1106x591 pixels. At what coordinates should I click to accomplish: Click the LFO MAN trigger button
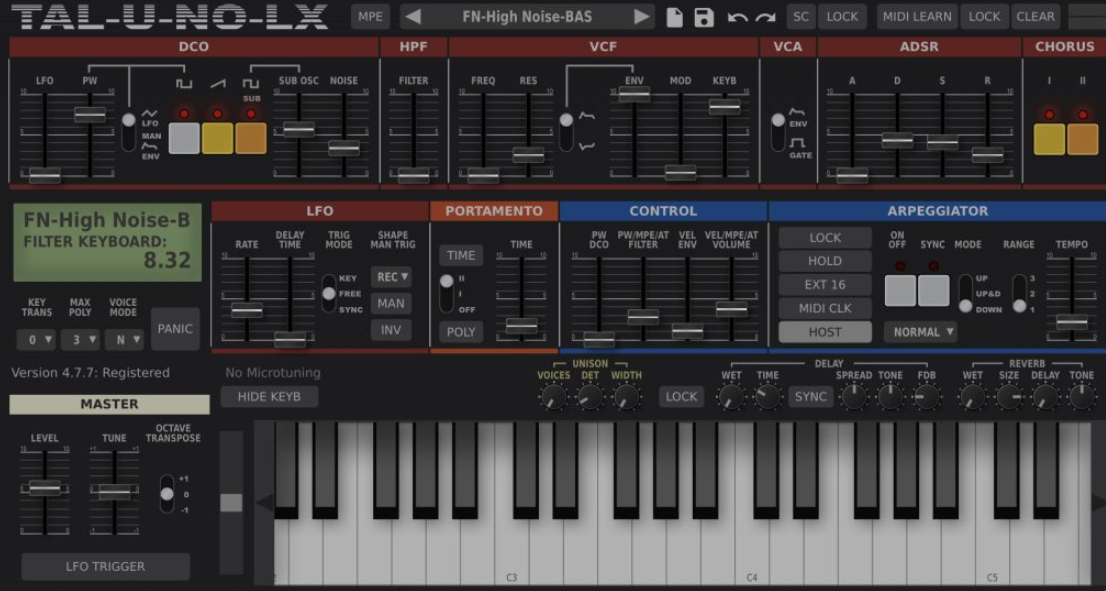coord(391,303)
